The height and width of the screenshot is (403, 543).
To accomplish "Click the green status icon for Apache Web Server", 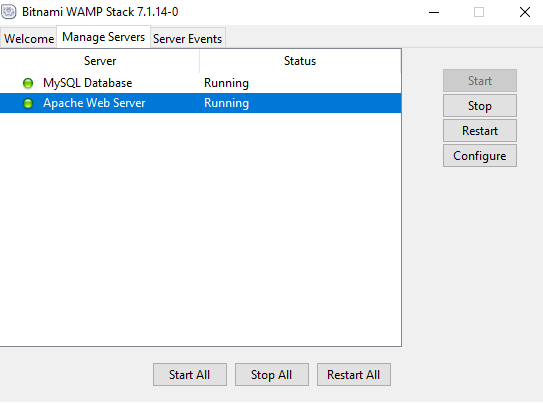I will (x=28, y=103).
